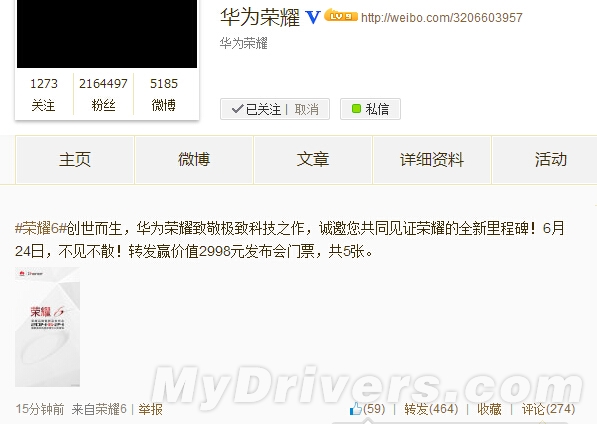Click 取消 to unfollow the account

[x=306, y=109]
